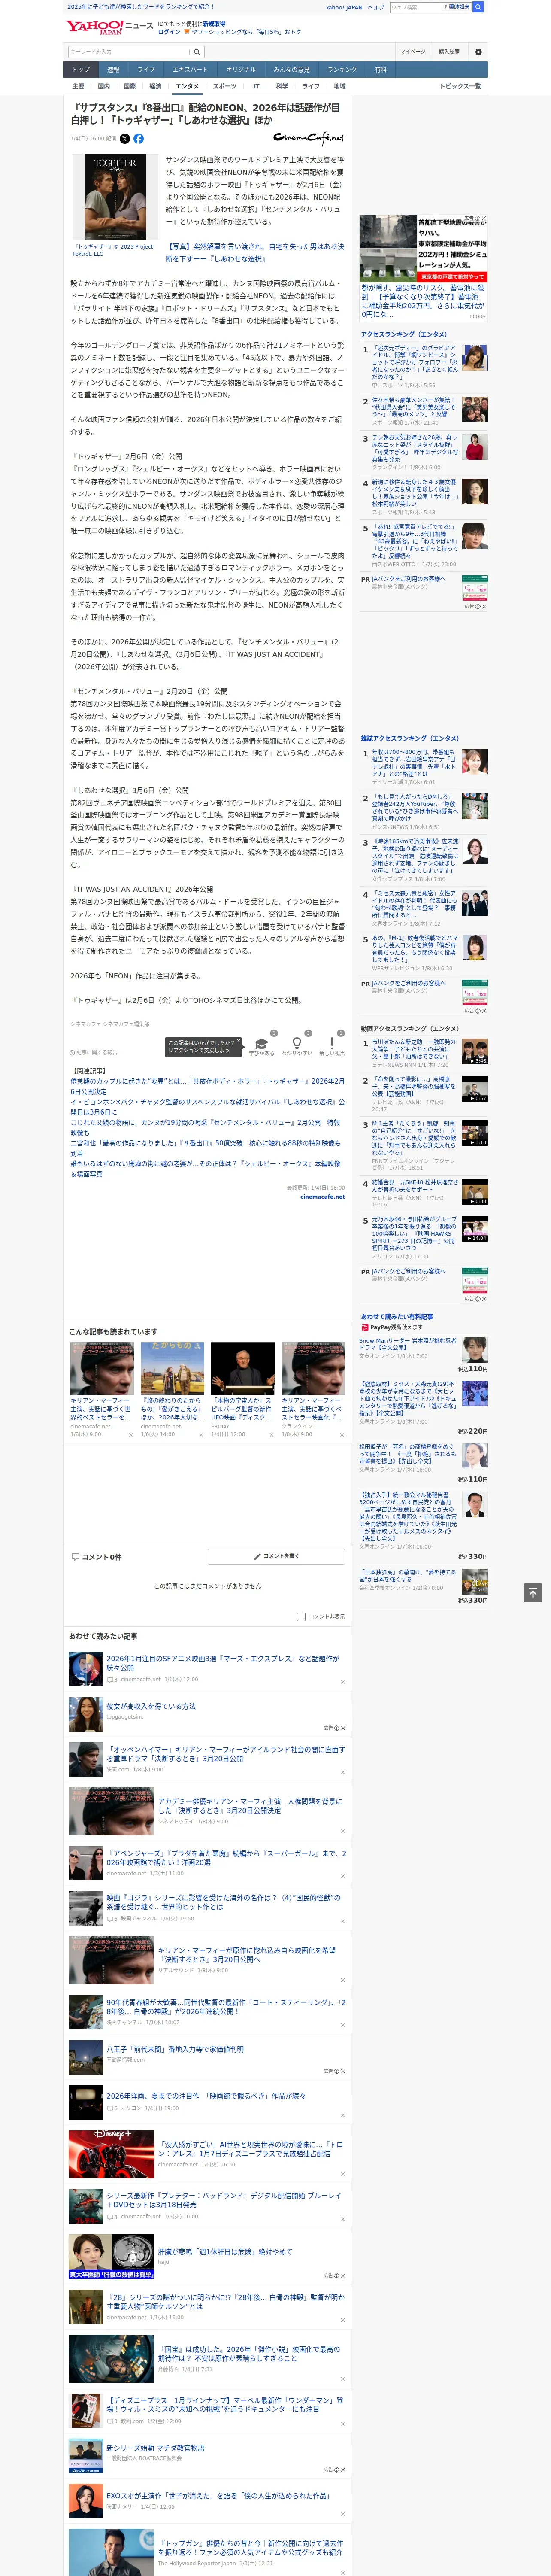Select the スポーツ category tab
551x2576 pixels.
coord(225,87)
